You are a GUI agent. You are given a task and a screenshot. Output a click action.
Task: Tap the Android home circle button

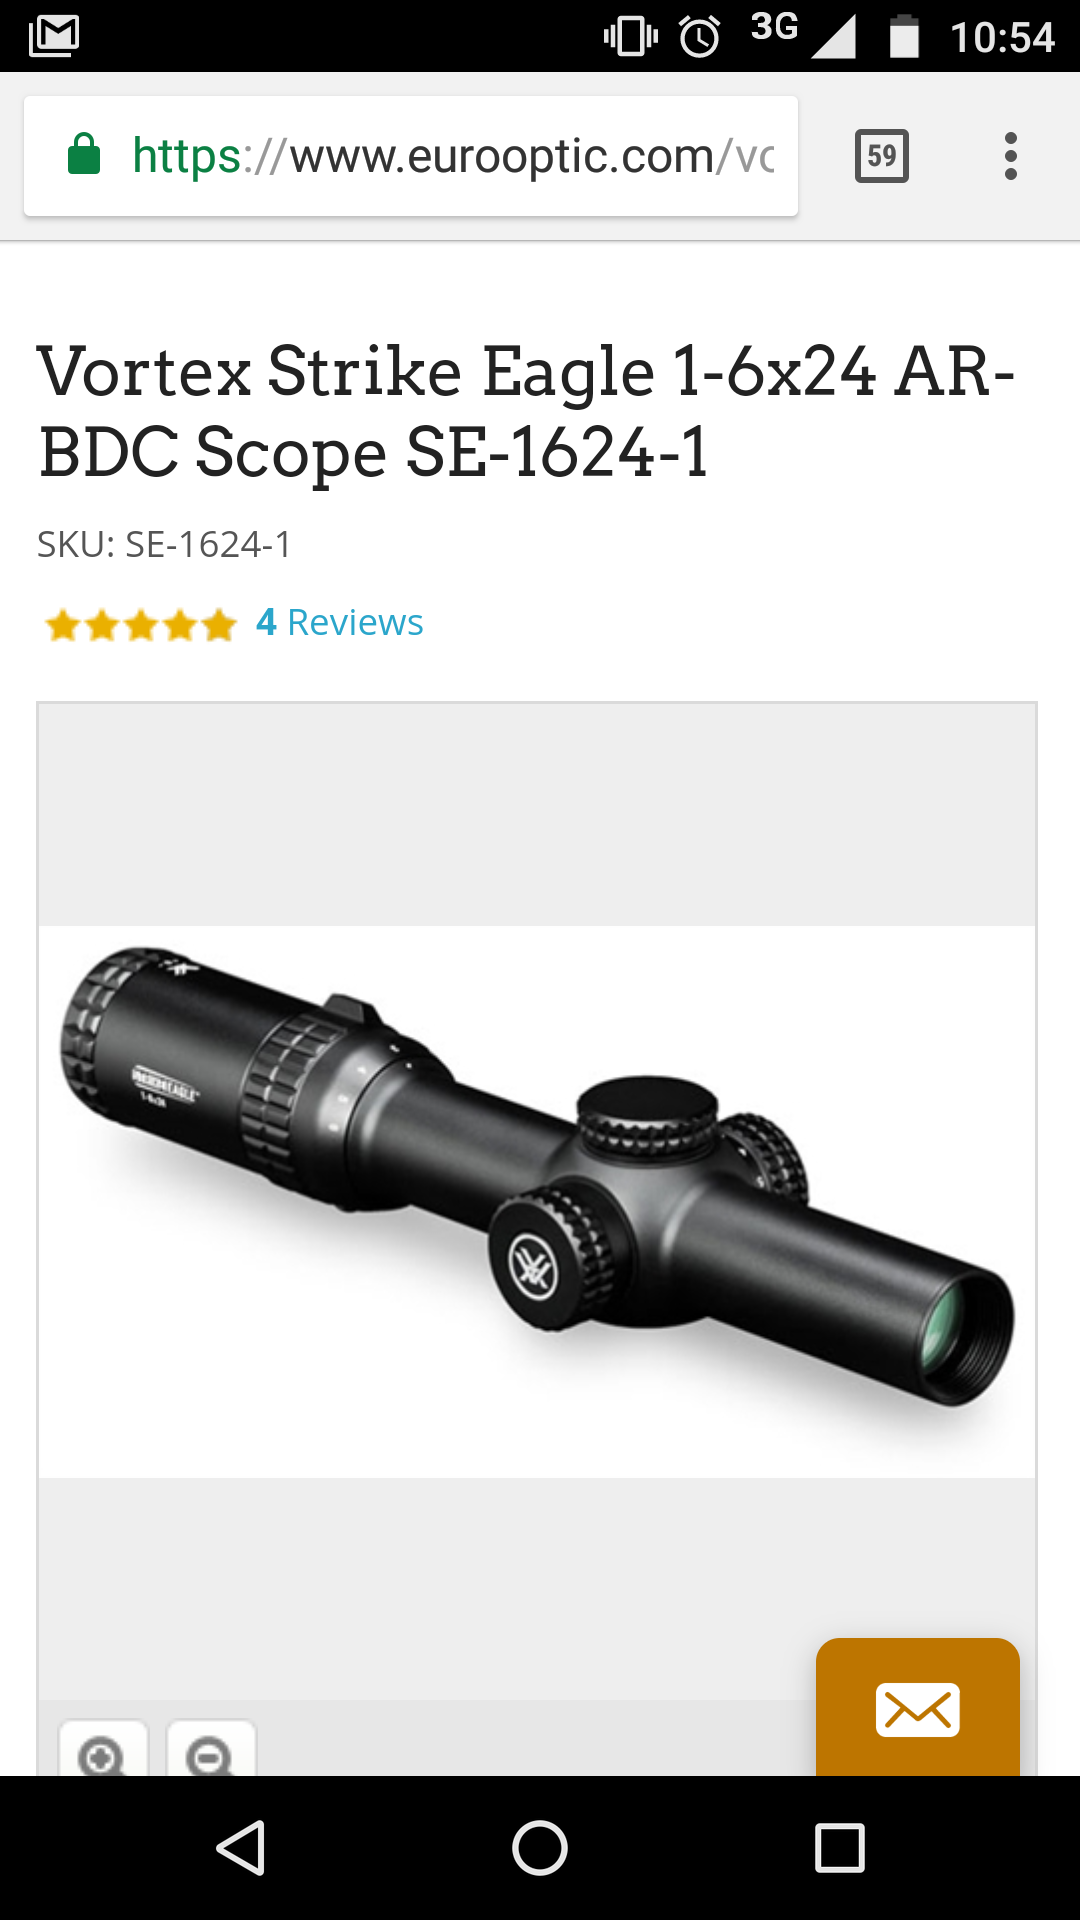point(540,1847)
